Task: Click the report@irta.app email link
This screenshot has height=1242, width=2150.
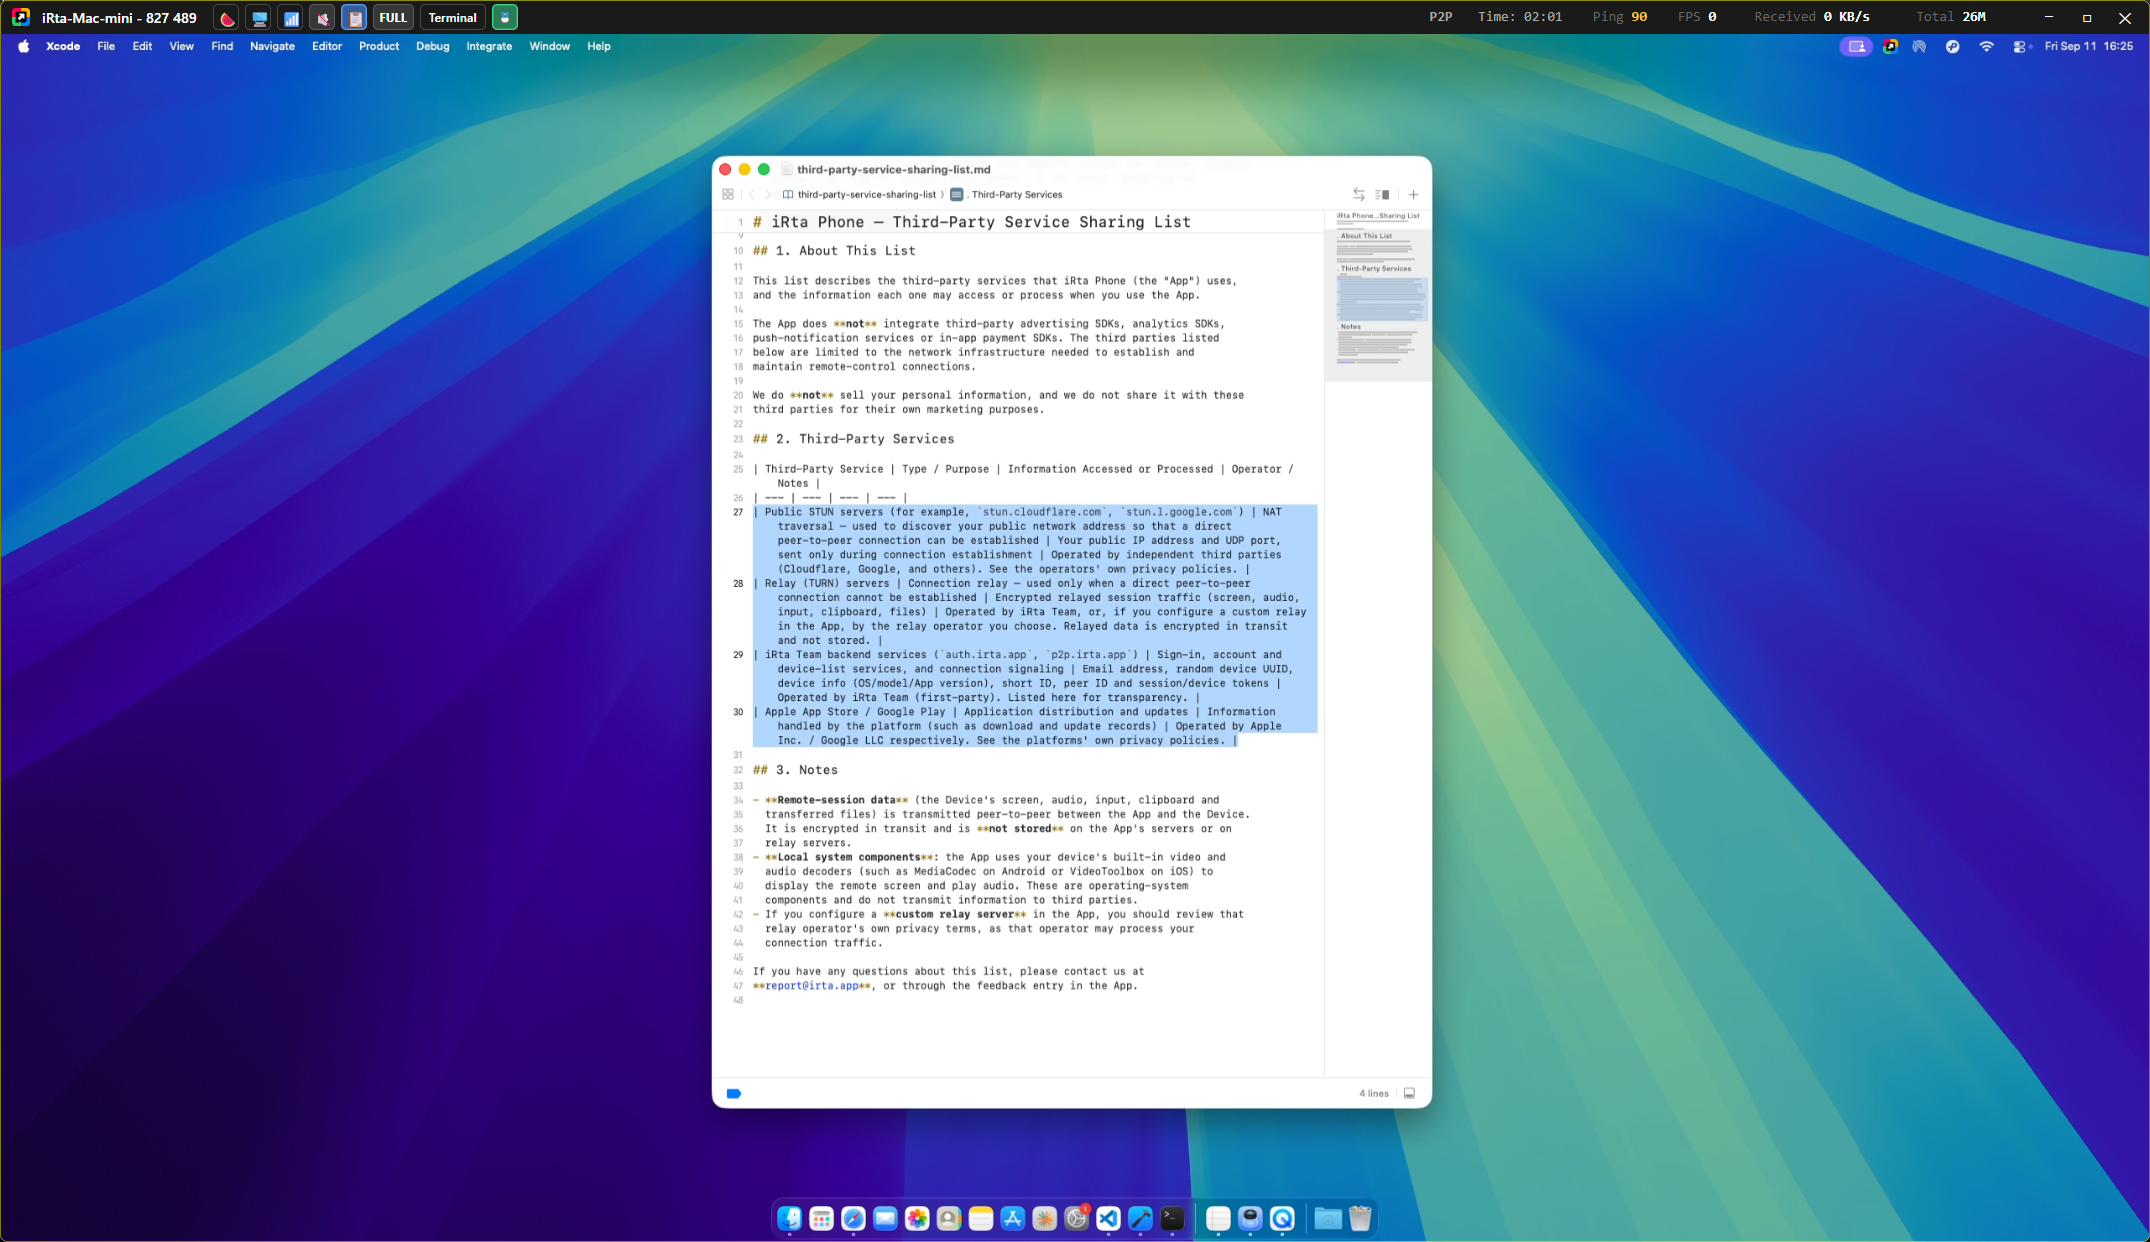Action: pos(812,986)
